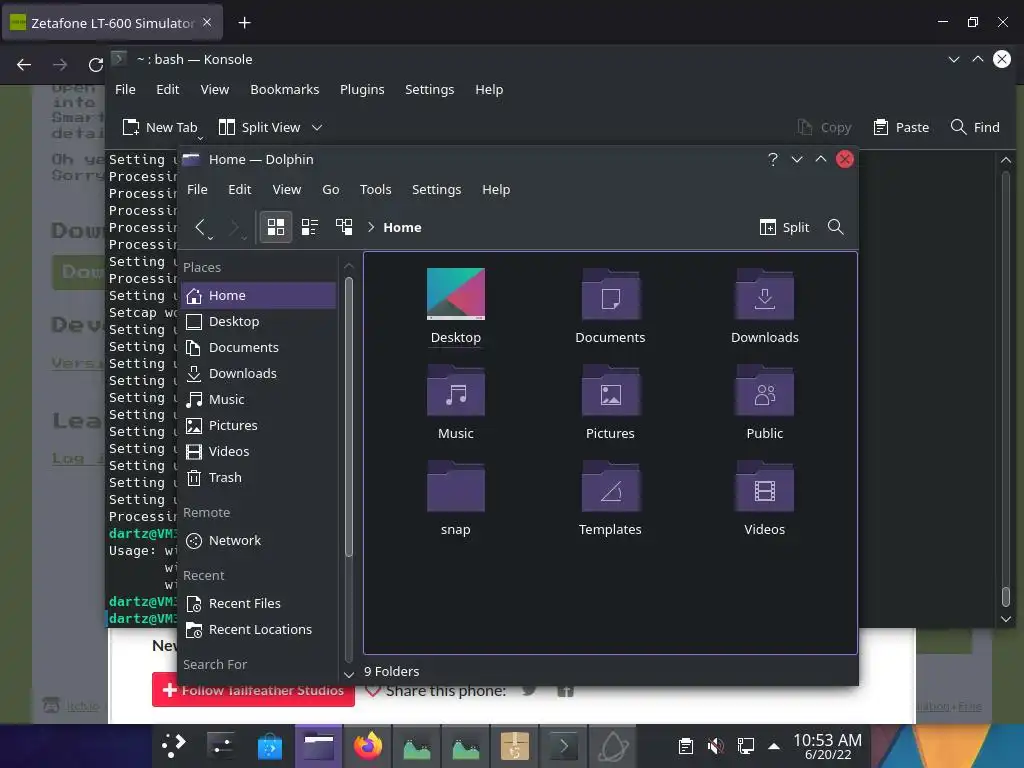The image size is (1024, 768).
Task: Reload the browser page
Action: coord(96,65)
